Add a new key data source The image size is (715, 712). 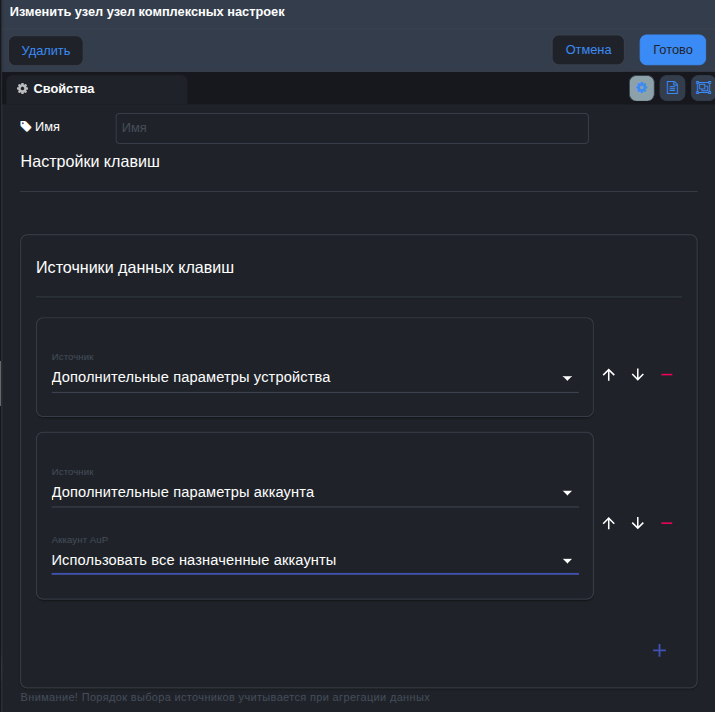point(659,651)
